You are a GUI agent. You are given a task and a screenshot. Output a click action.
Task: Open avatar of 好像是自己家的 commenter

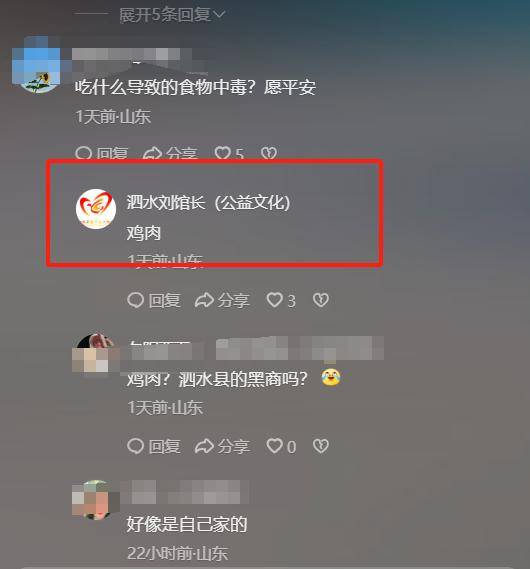pos(95,500)
